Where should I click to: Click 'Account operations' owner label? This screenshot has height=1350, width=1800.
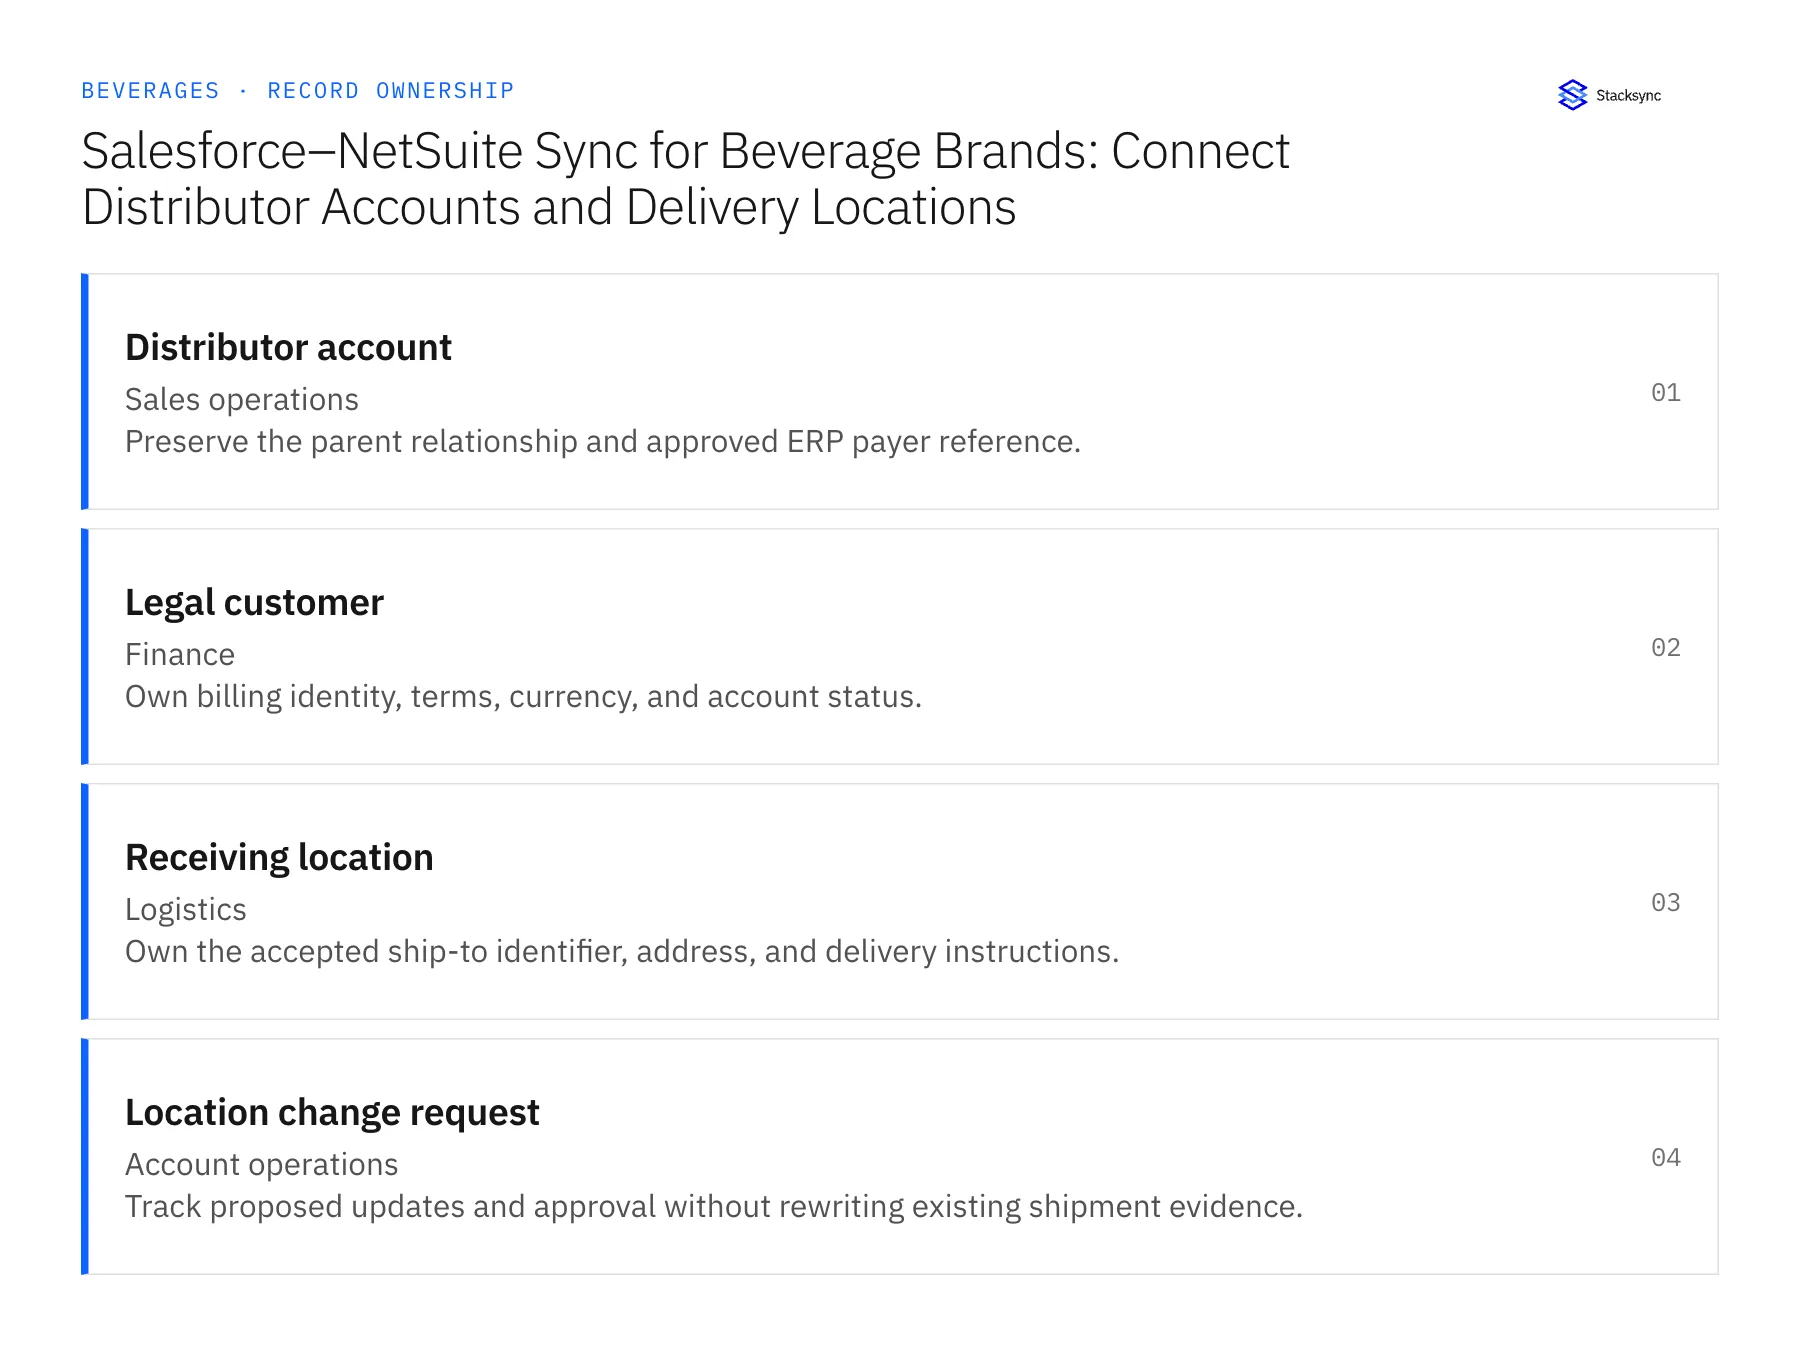pyautogui.click(x=262, y=1165)
